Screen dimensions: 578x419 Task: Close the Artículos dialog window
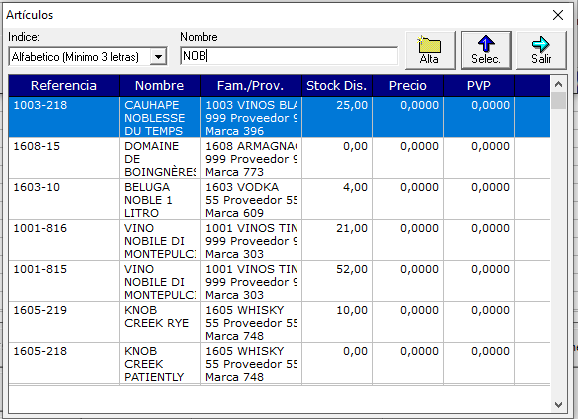tap(558, 15)
